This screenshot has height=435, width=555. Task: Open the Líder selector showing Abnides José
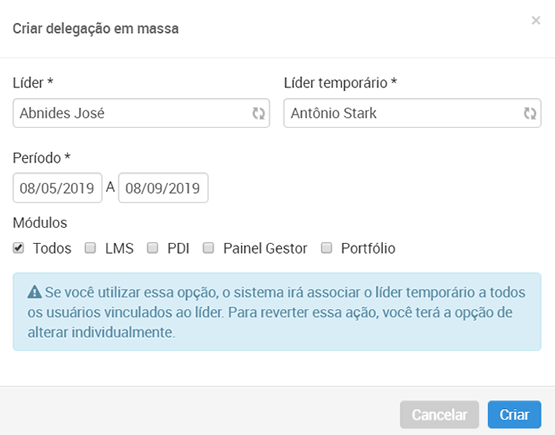(141, 113)
